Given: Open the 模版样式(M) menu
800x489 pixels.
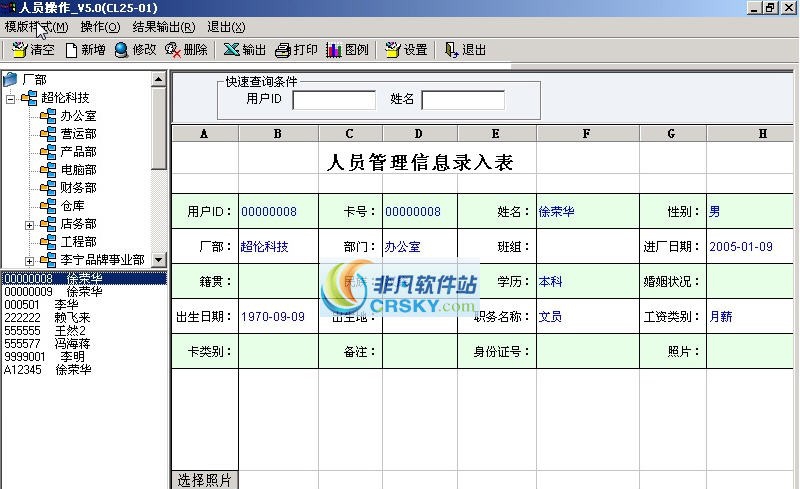Looking at the screenshot, I should 36,27.
